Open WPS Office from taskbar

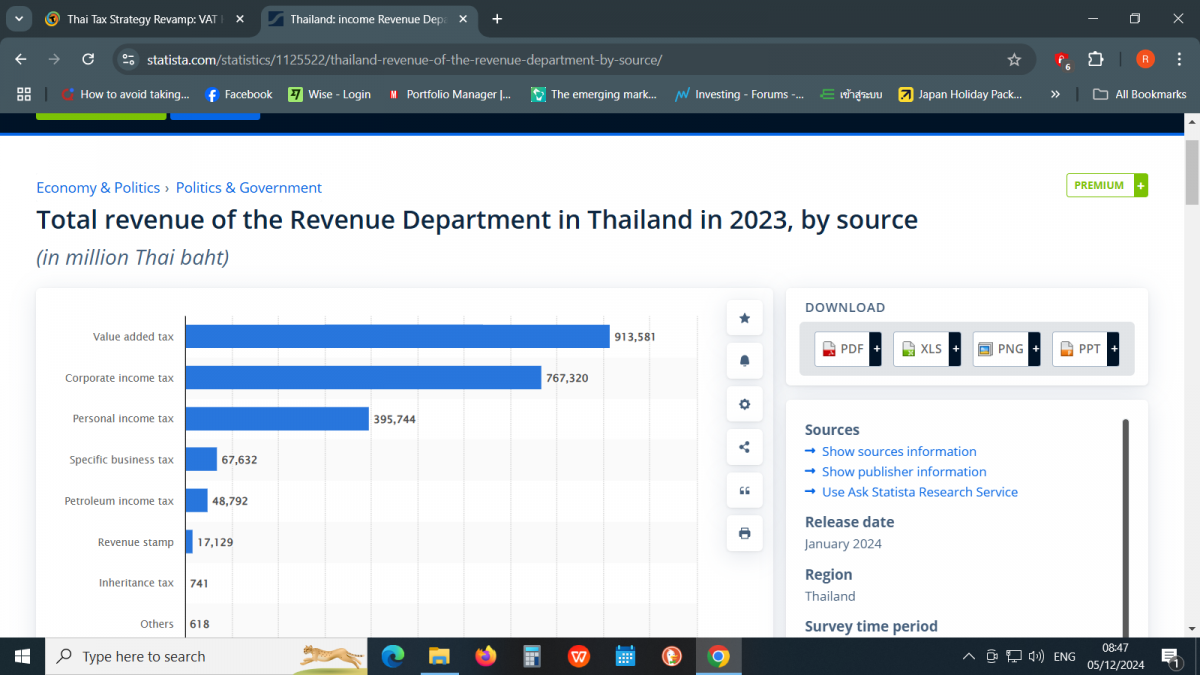(x=579, y=656)
